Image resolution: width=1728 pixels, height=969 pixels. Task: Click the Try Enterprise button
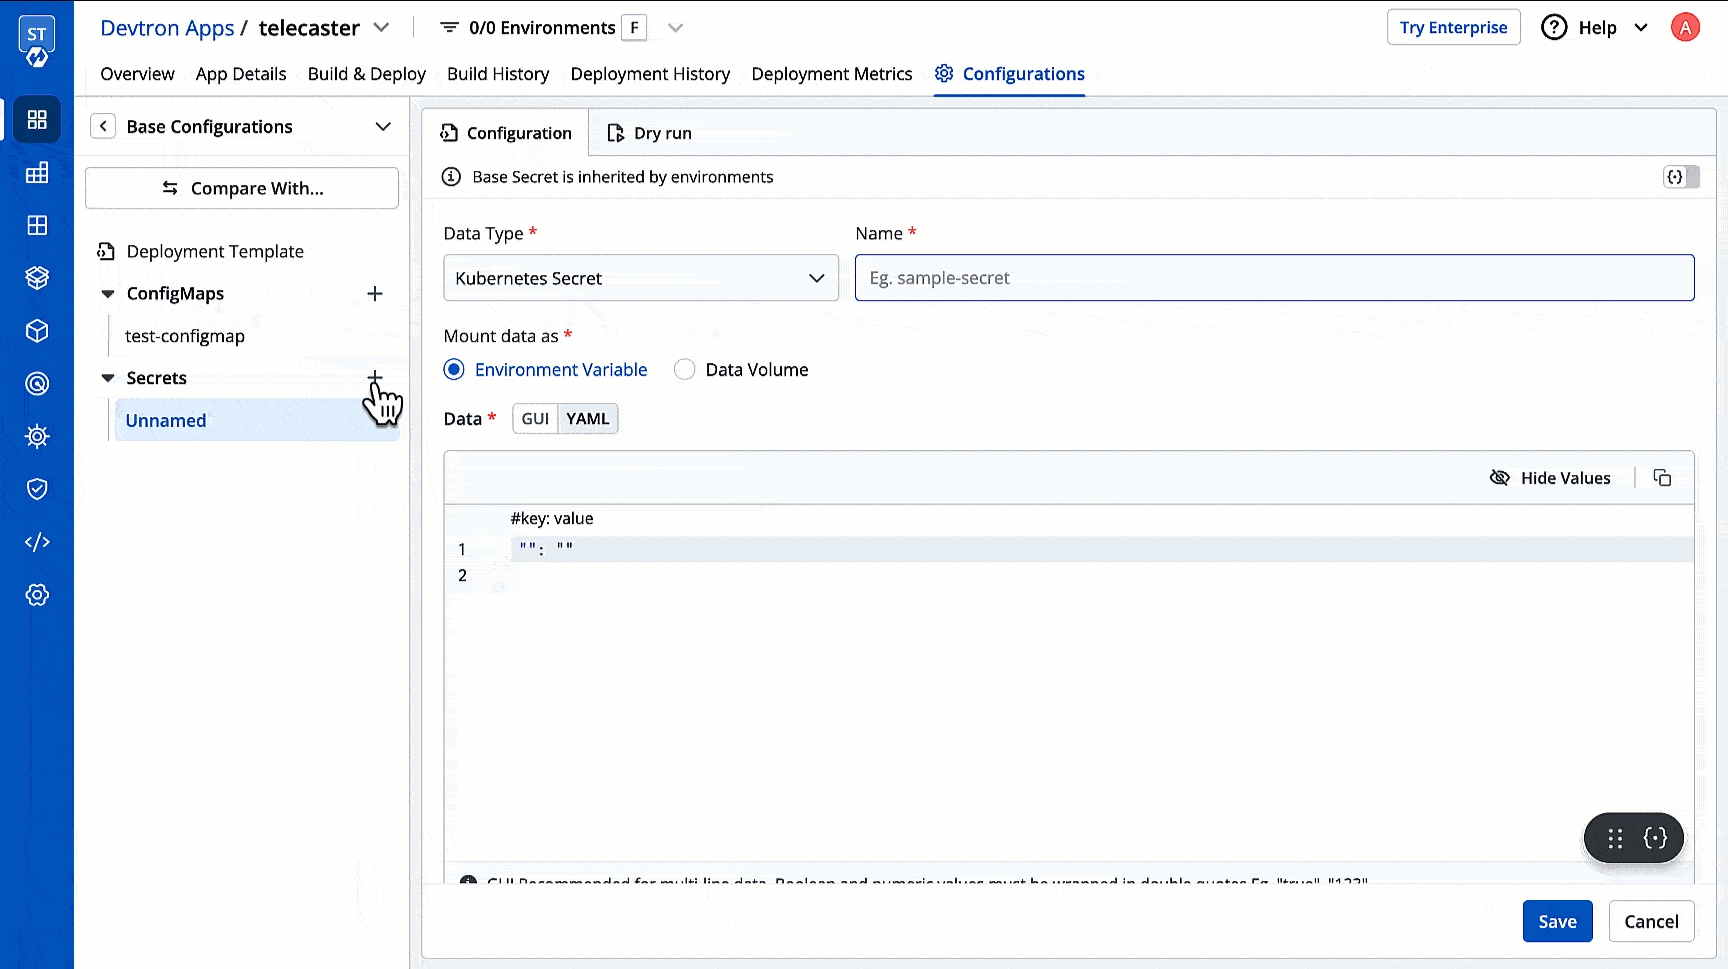pos(1453,28)
